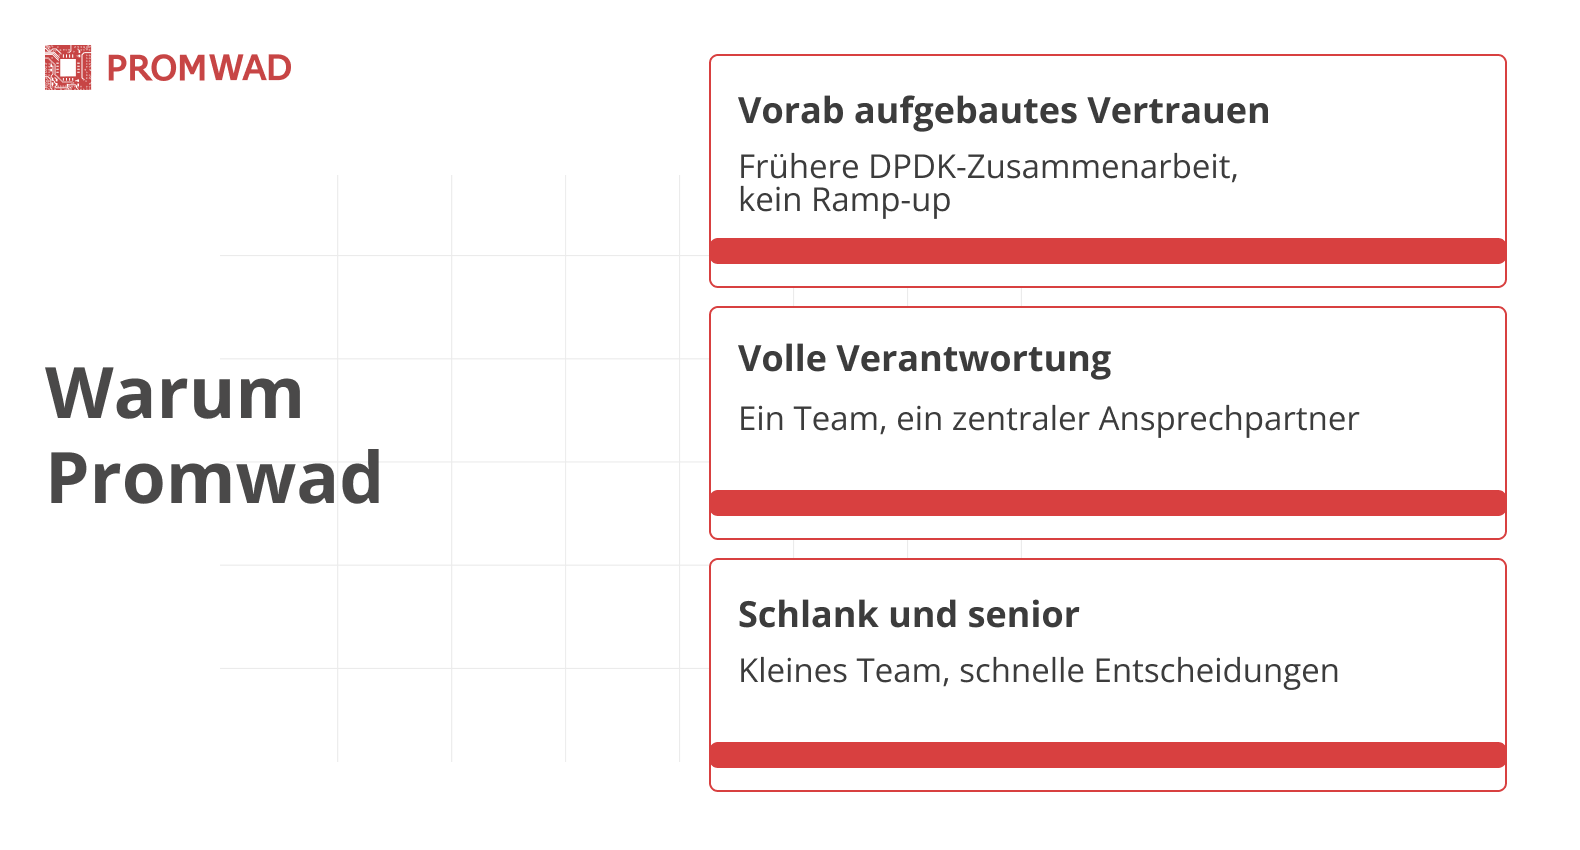
Task: Select the 'Warum Promwad' heading
Action: pos(214,435)
